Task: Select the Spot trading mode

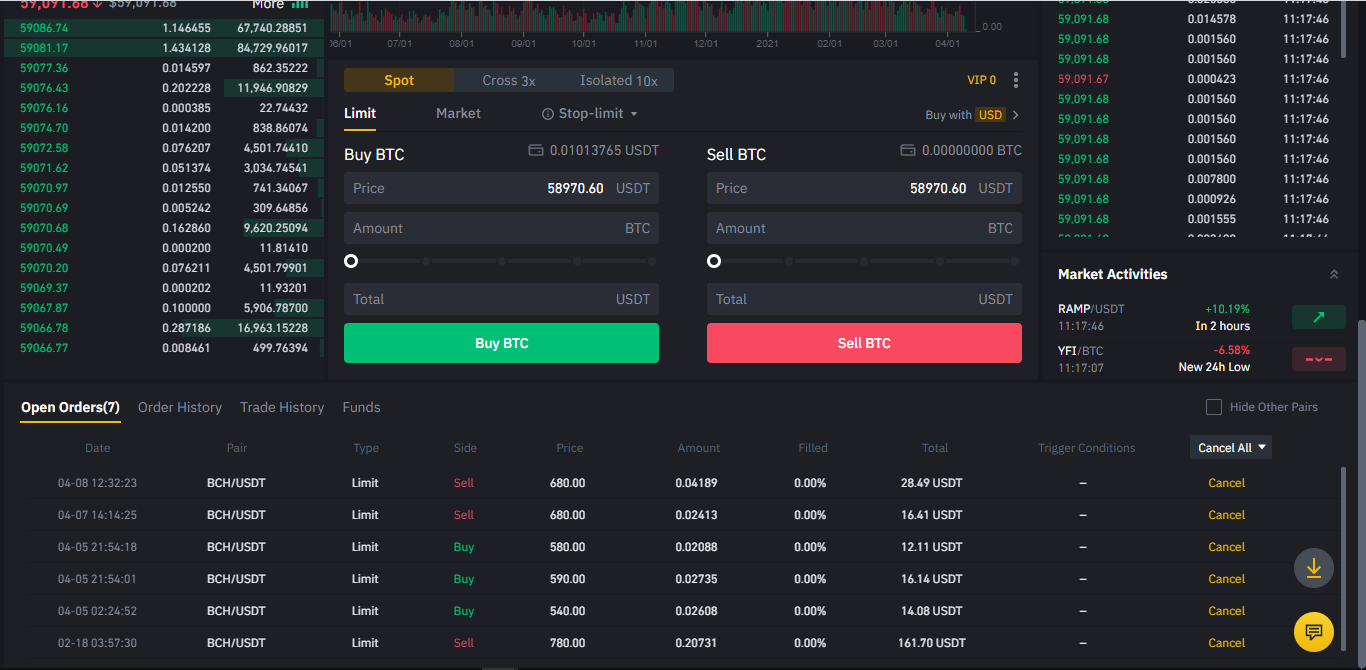Action: [399, 81]
